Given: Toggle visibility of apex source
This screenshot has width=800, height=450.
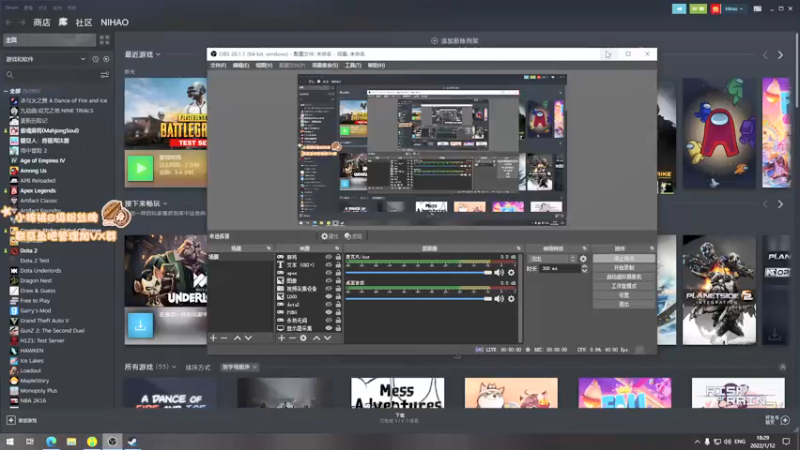Looking at the screenshot, I should [x=329, y=273].
